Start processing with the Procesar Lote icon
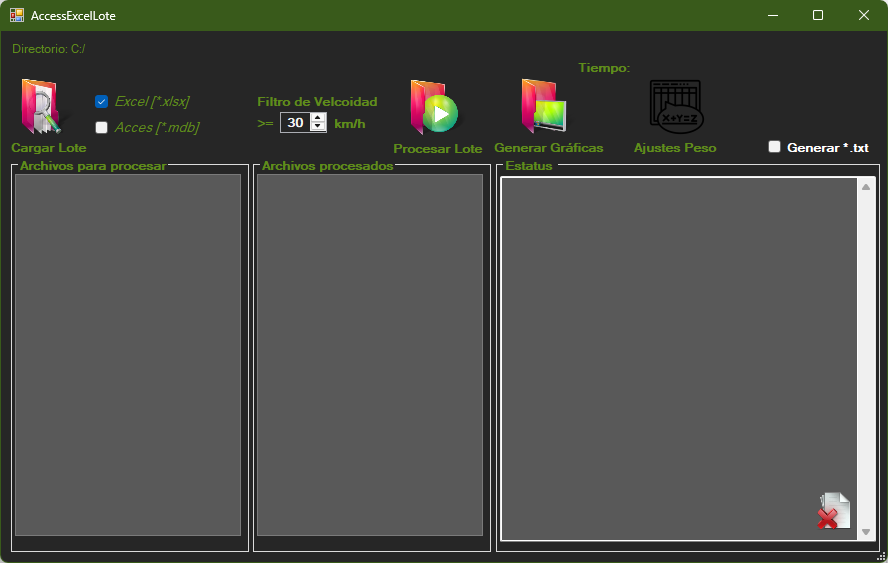The height and width of the screenshot is (563, 888). 434,108
